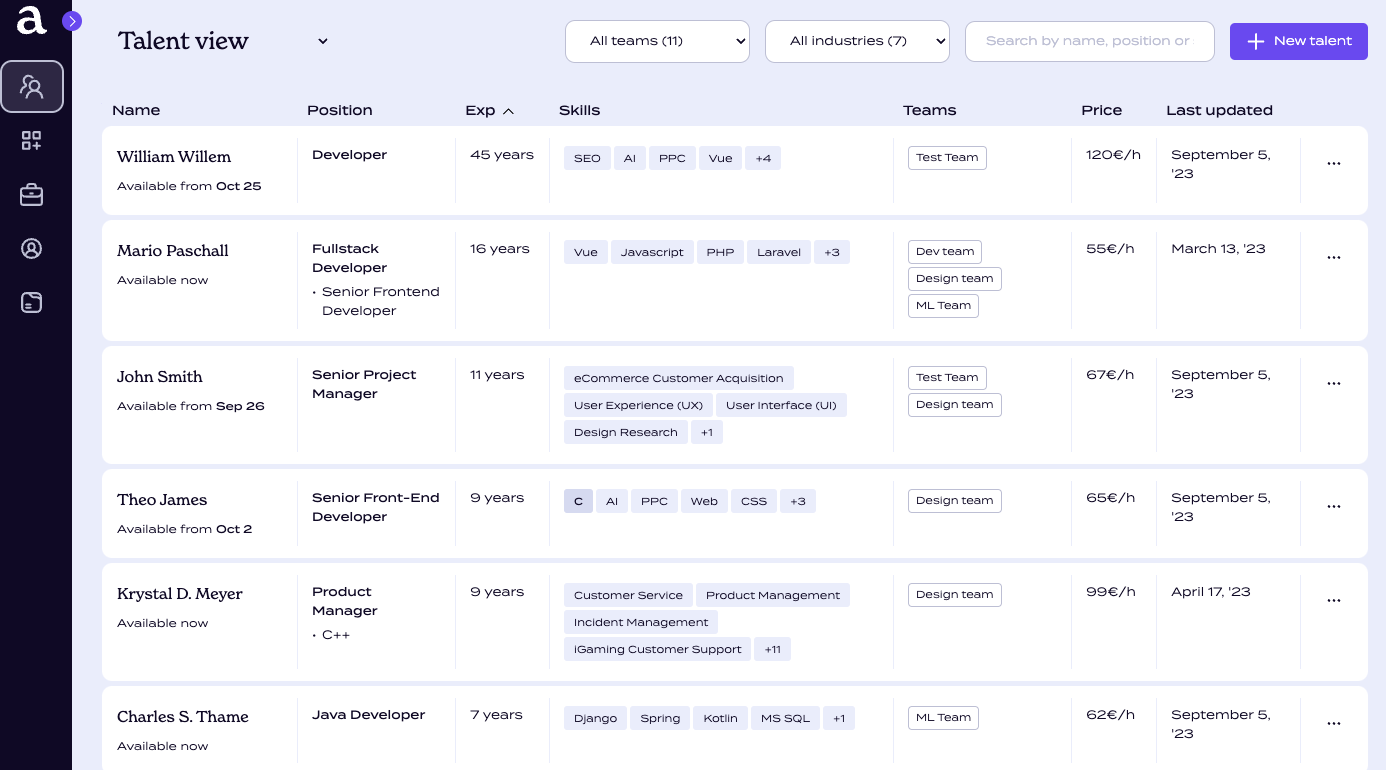Expand the +1 skills tag for John Smith

coord(707,432)
